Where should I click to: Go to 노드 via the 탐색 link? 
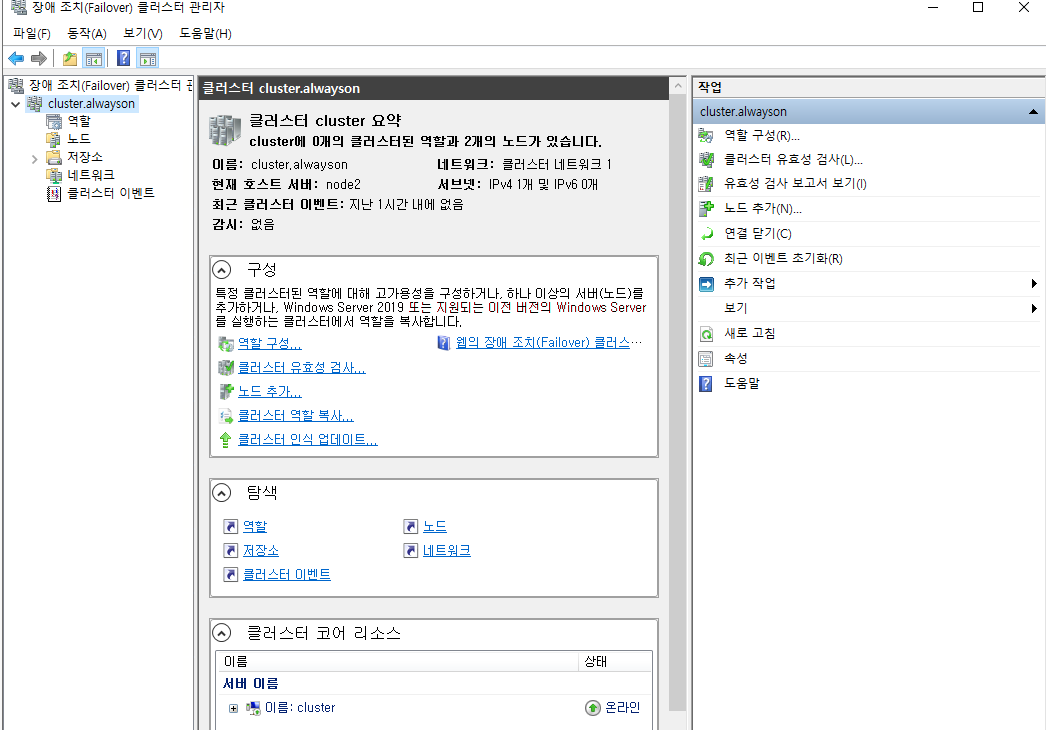click(435, 526)
